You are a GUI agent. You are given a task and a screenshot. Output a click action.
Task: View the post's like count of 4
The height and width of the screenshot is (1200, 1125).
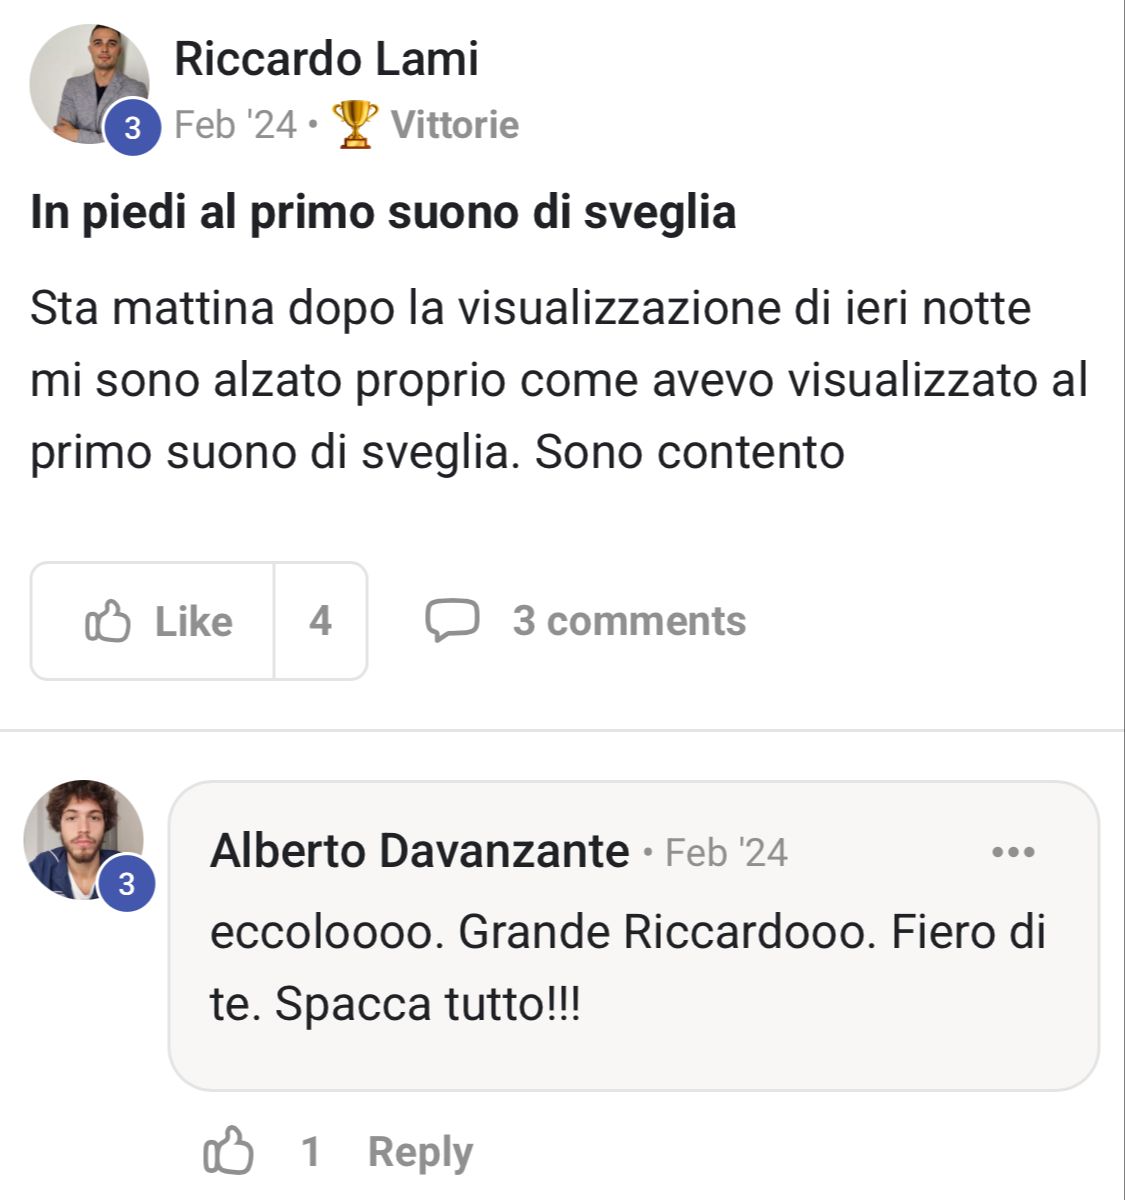pos(320,621)
